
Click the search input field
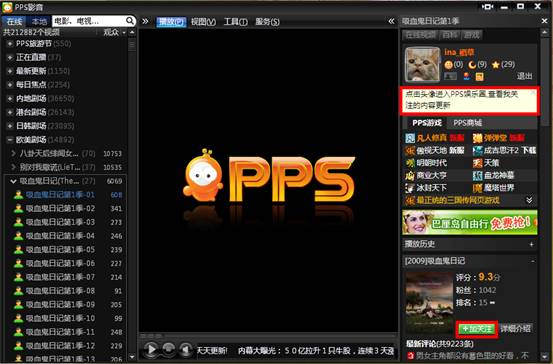(88, 21)
